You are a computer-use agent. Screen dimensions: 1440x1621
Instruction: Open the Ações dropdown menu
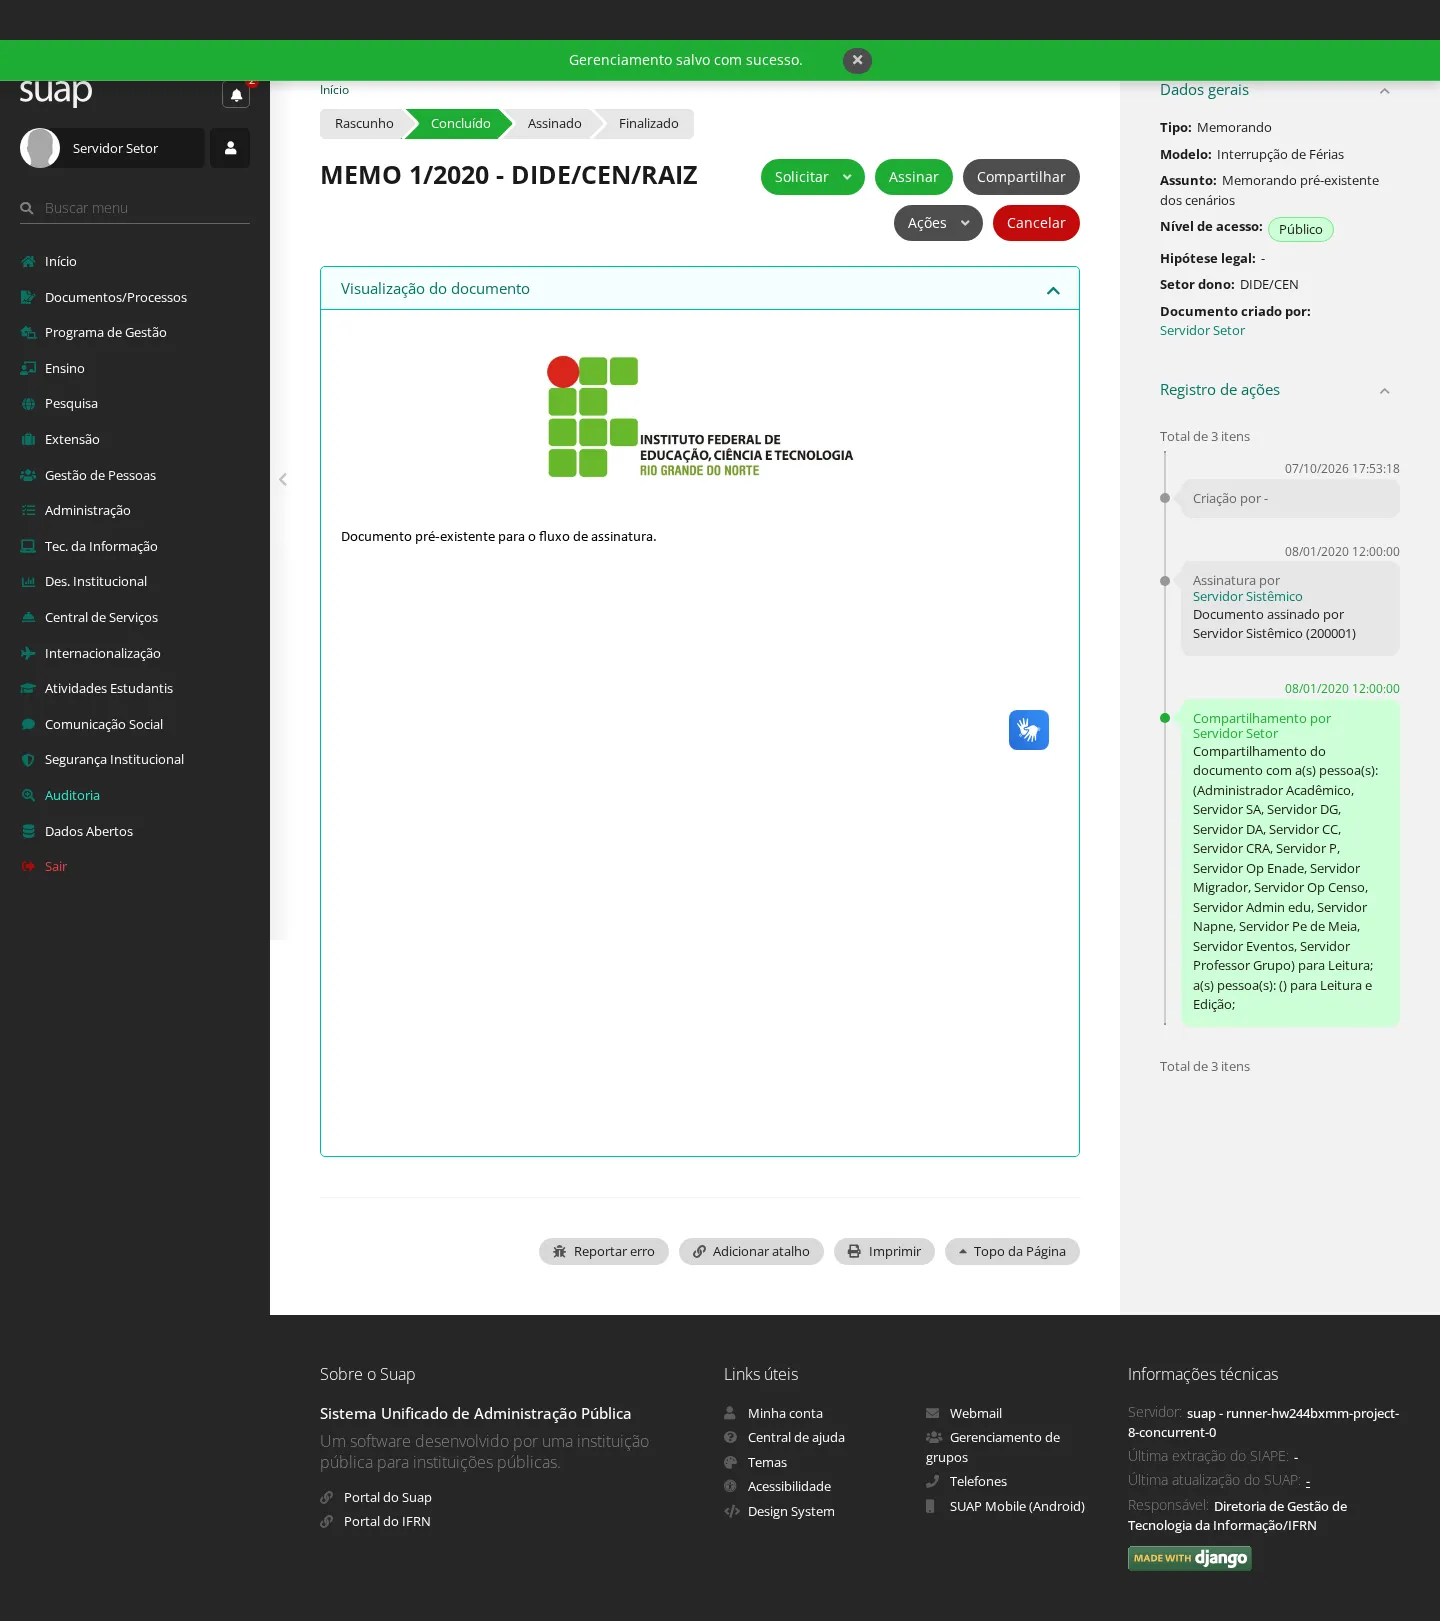pyautogui.click(x=938, y=223)
